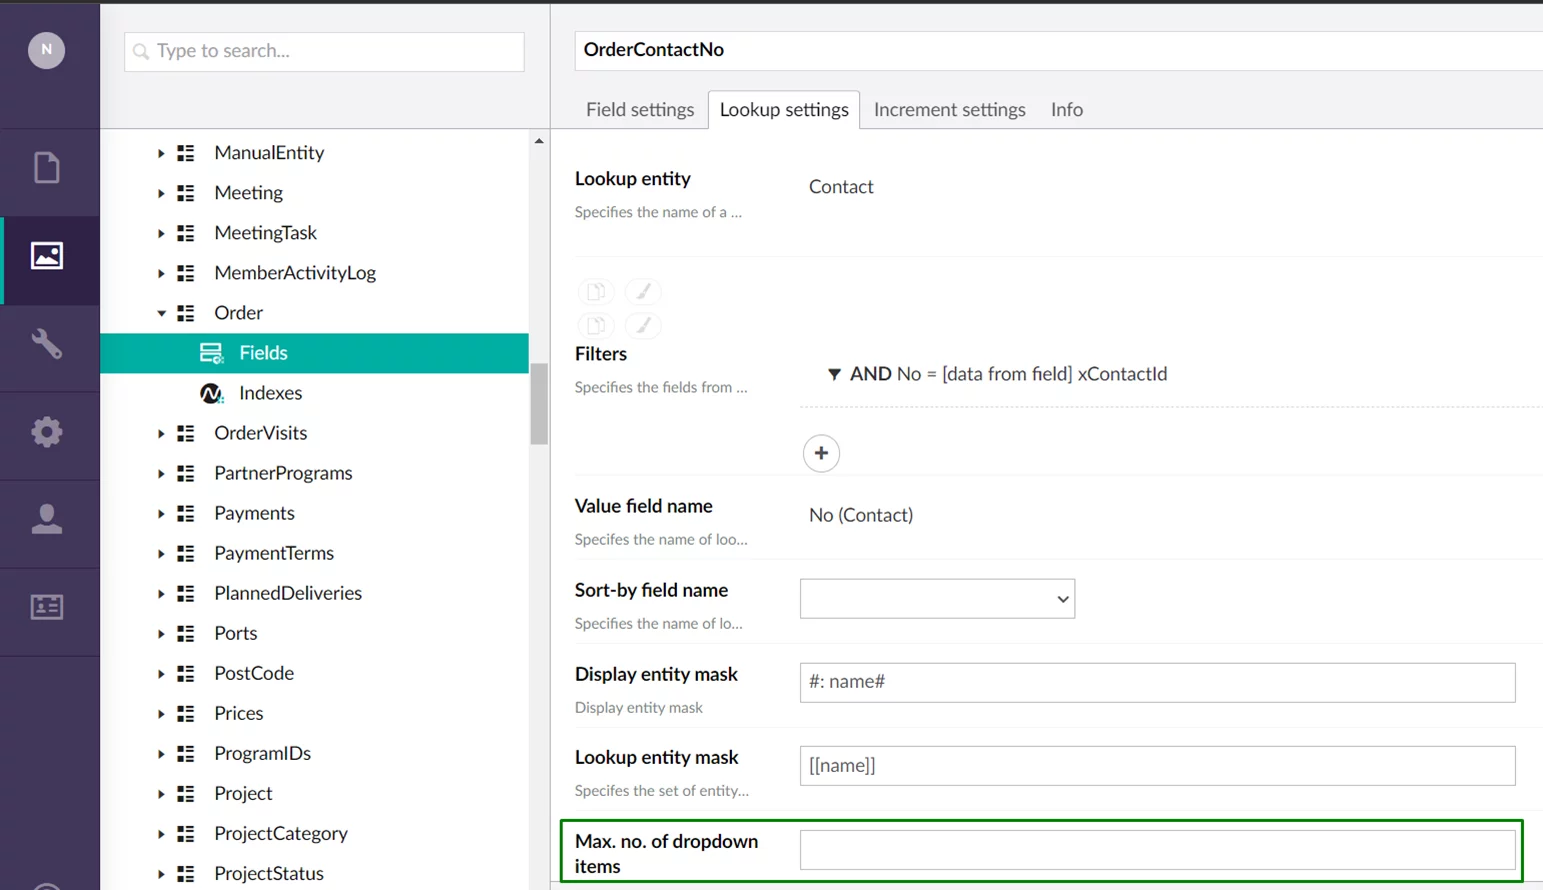Click the Type to search box
This screenshot has height=890, width=1543.
[324, 51]
